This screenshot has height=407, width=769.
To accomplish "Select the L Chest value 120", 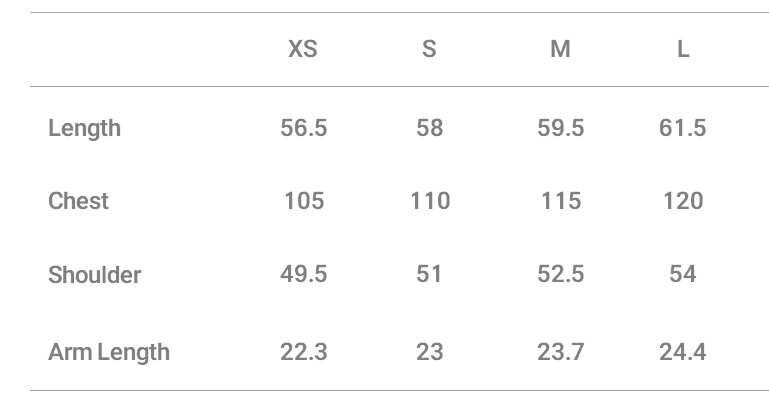I will click(683, 201).
